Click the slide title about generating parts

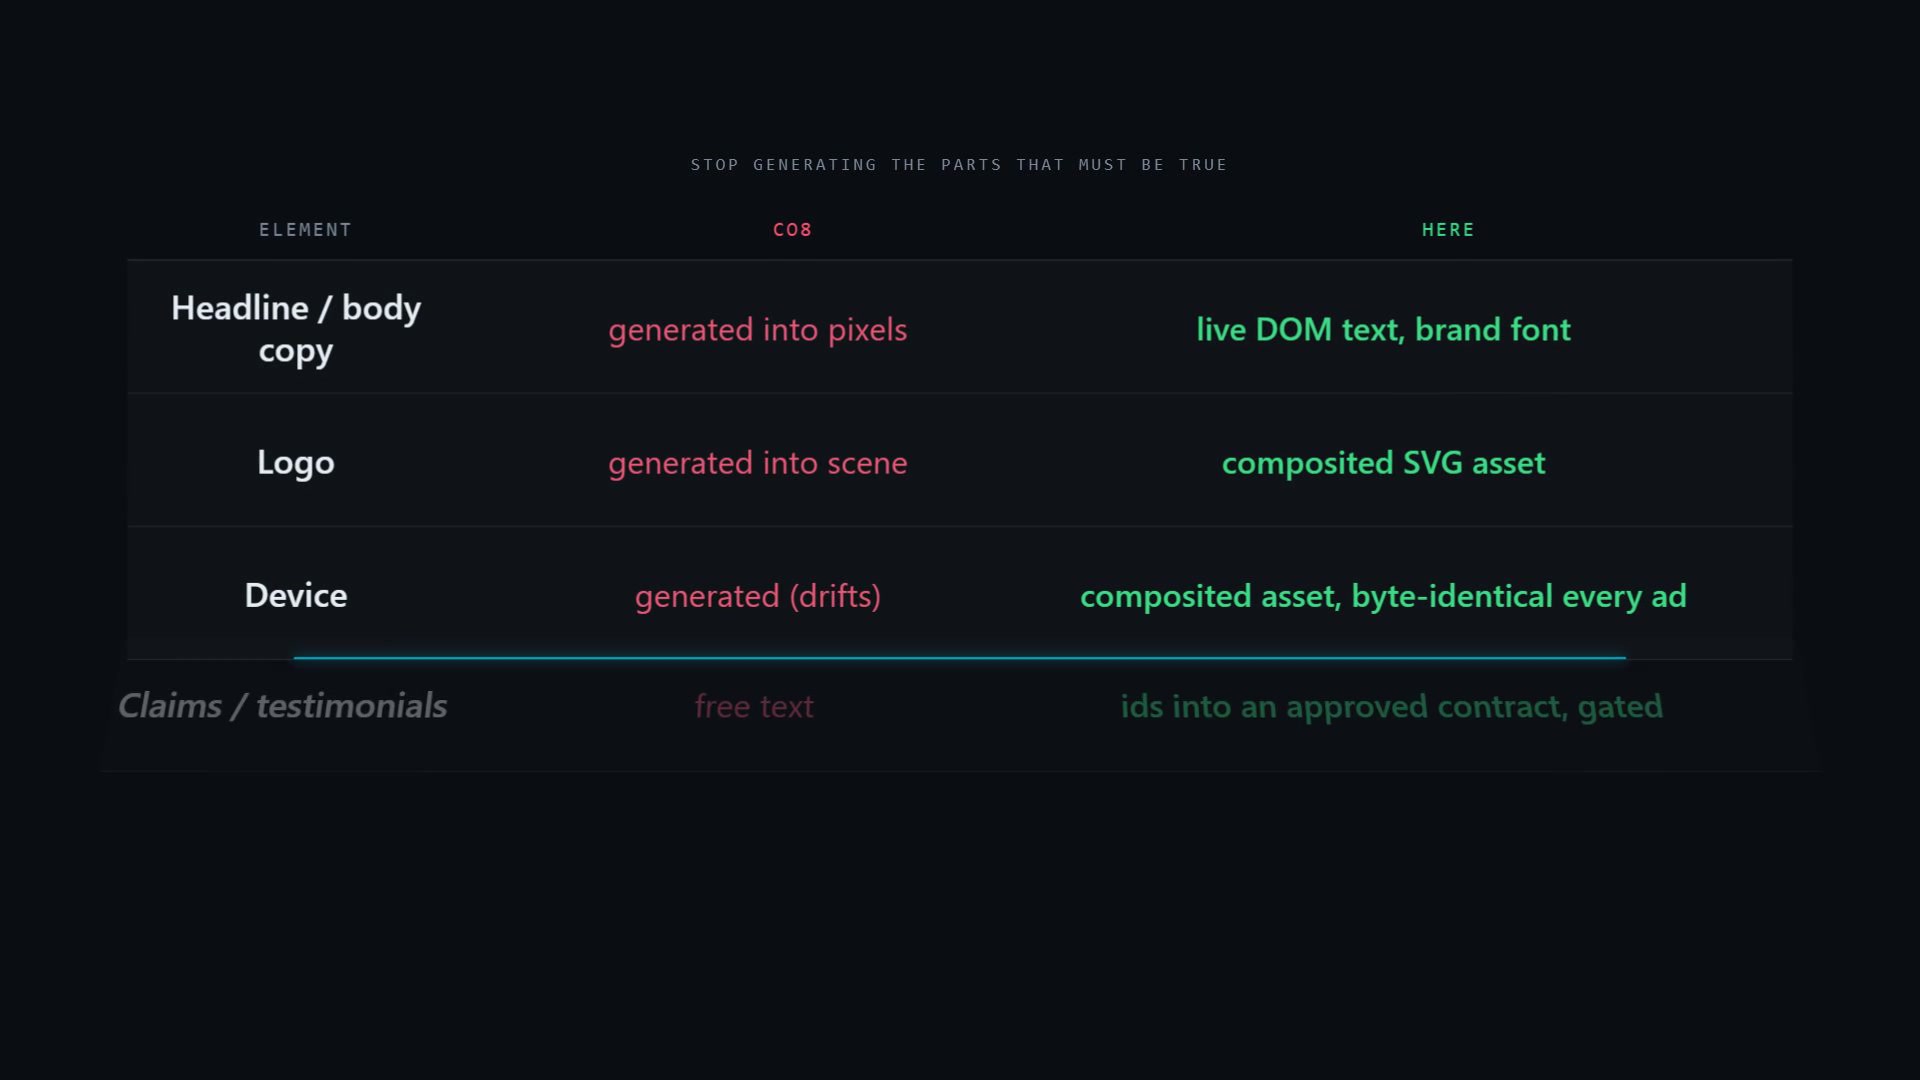(959, 165)
